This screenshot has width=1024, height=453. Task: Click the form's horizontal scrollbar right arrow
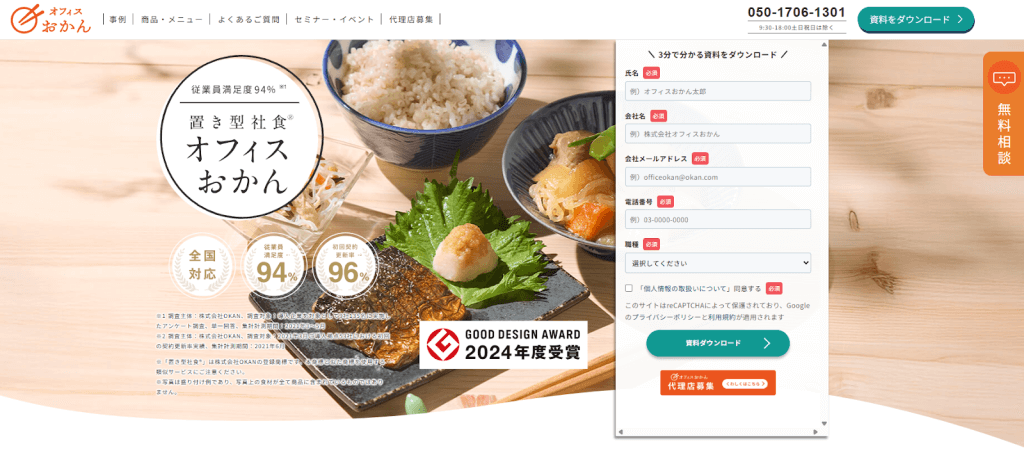pyautogui.click(x=815, y=432)
